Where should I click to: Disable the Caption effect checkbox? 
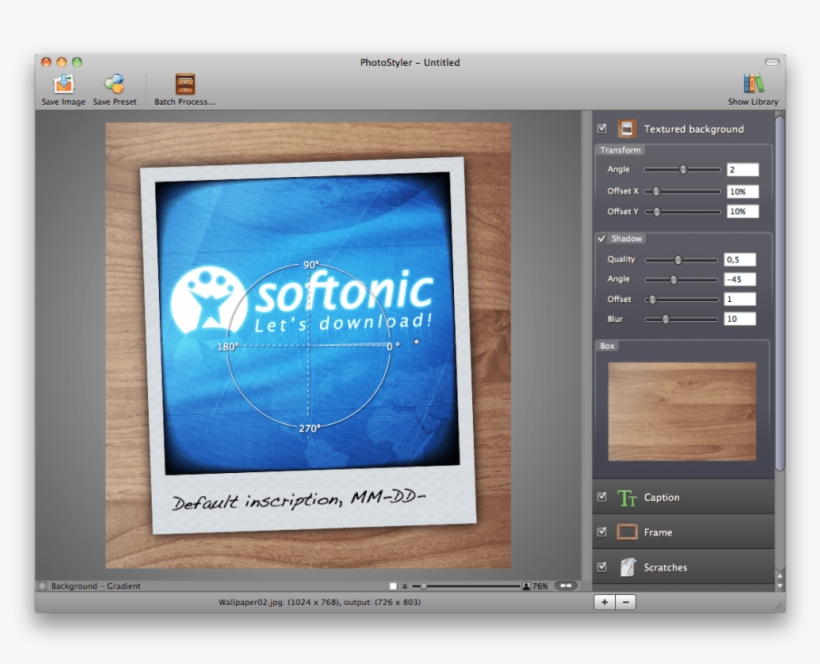(602, 497)
